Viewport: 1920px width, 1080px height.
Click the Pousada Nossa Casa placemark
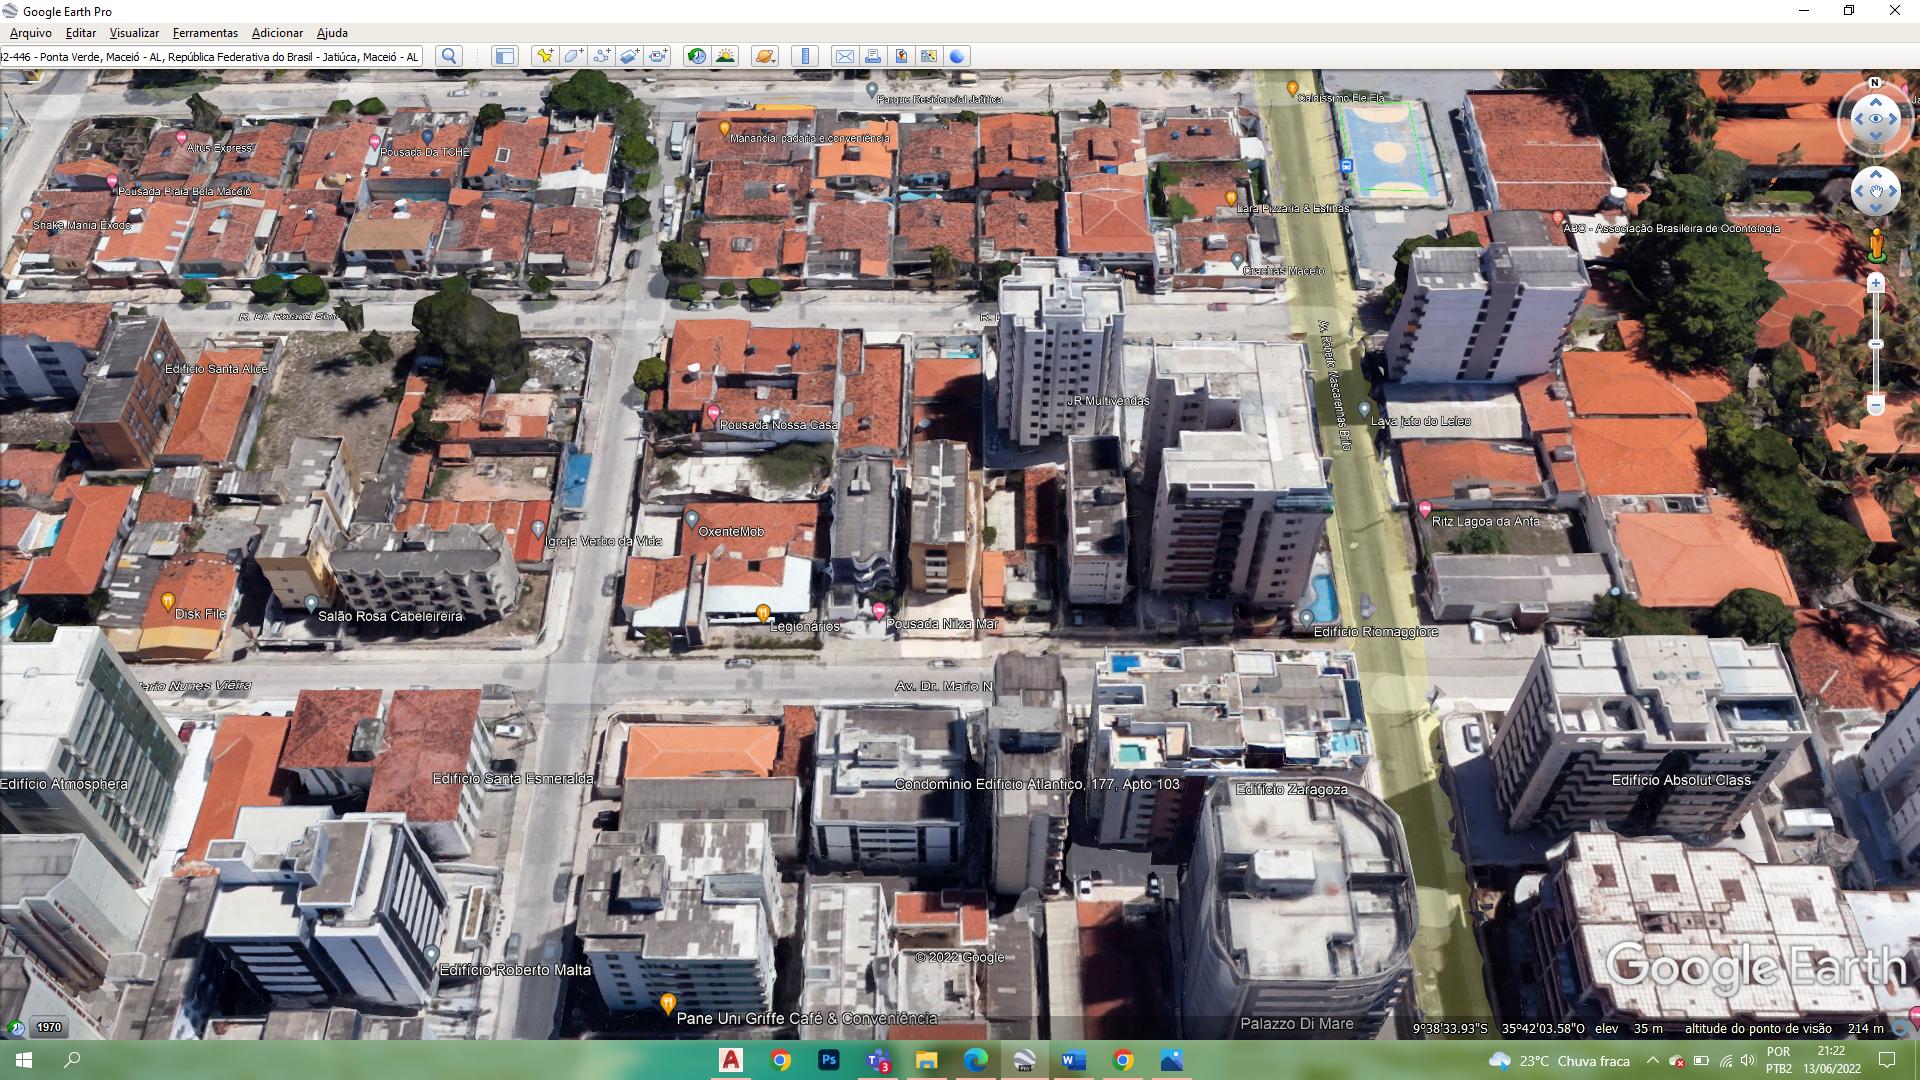pos(713,412)
